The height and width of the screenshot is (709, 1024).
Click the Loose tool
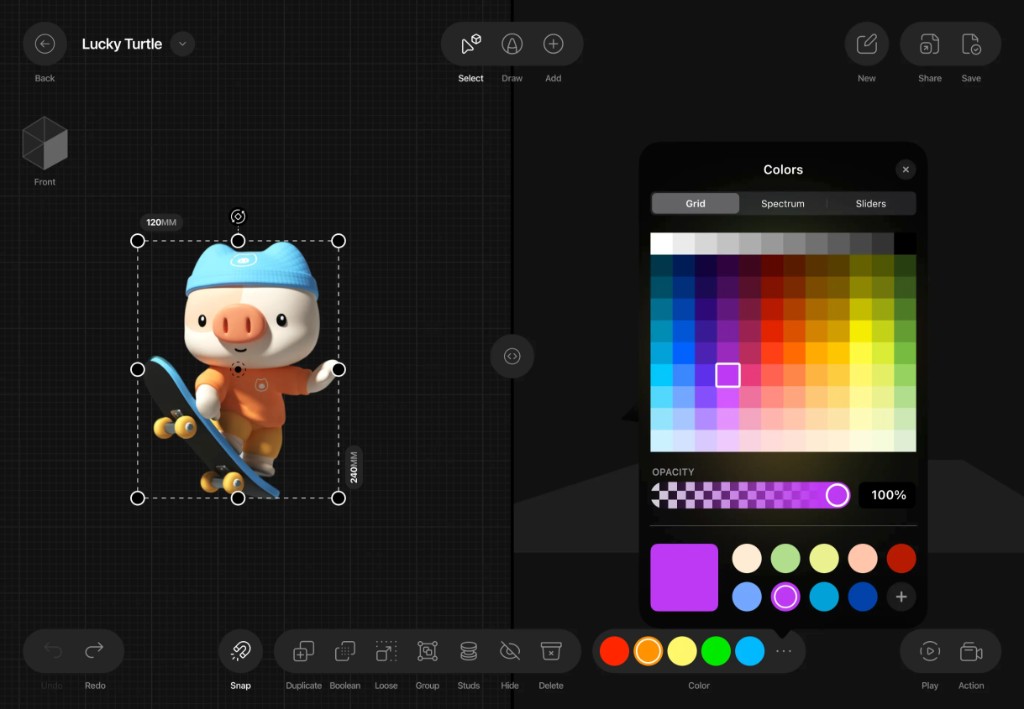click(x=386, y=651)
